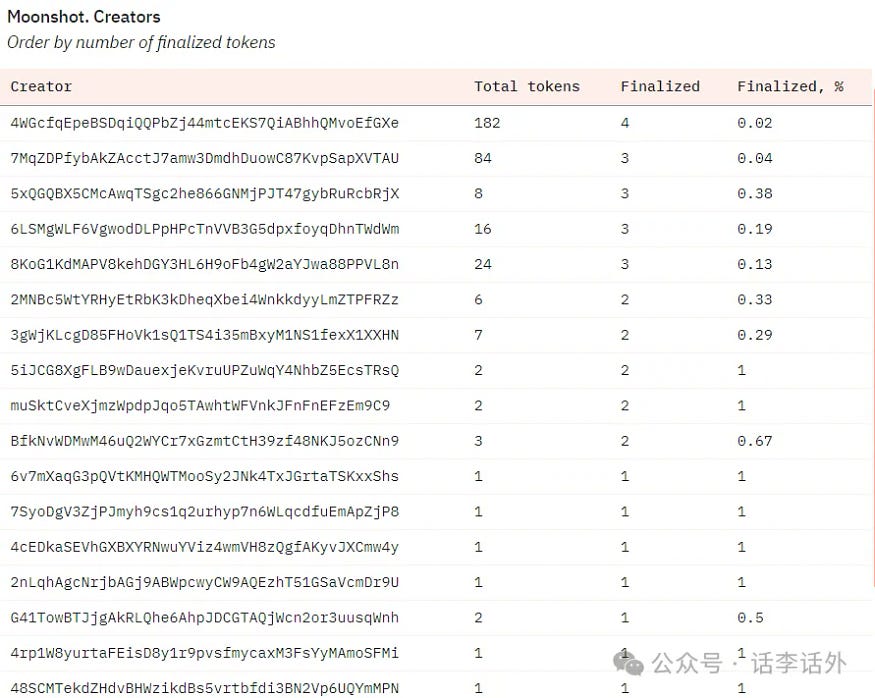Open creator address starting with 4WGcfqEpe
The height and width of the screenshot is (698, 875).
pos(204,123)
